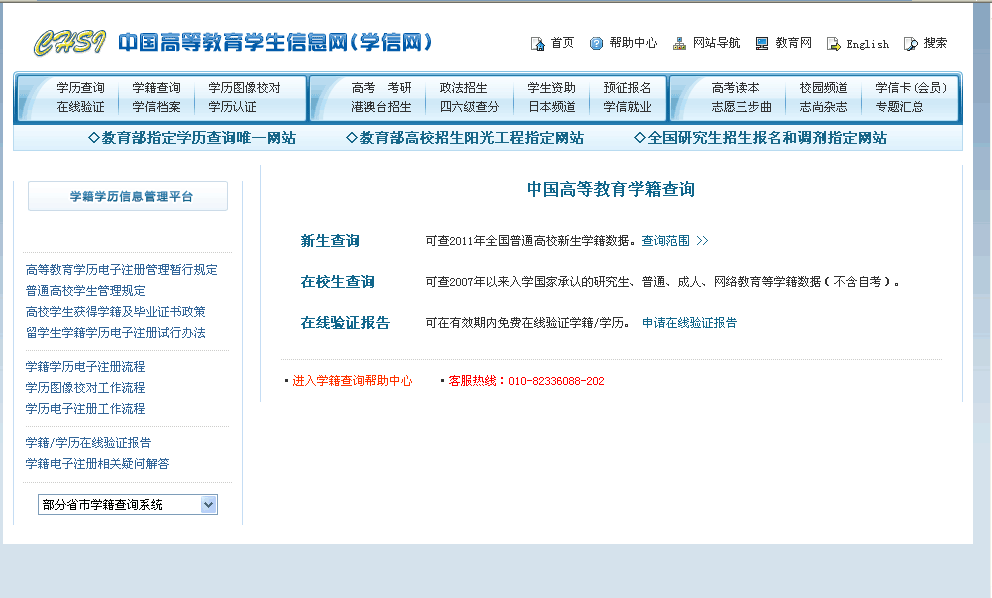Screen dimensions: 992x598
Task: Click the 网站导航 sitemap icon
Action: coord(679,44)
